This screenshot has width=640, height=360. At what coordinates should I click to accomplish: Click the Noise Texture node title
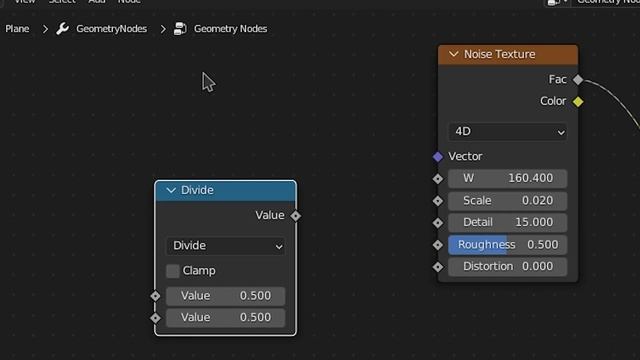pyautogui.click(x=499, y=54)
